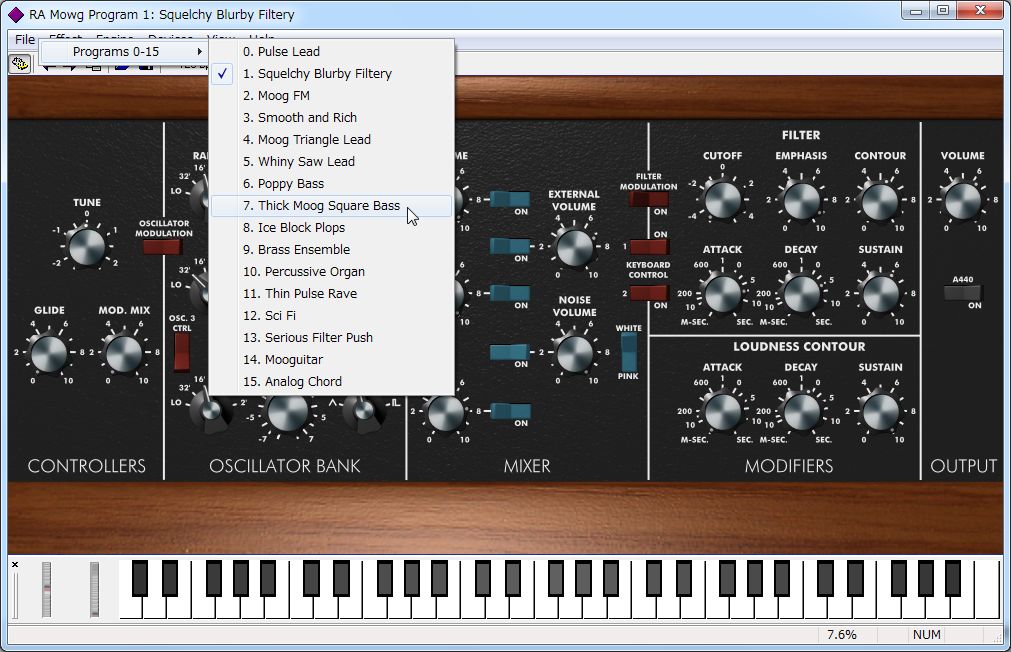This screenshot has width=1011, height=652.
Task: Toggle Noise Volume blue ON switch
Action: 510,352
